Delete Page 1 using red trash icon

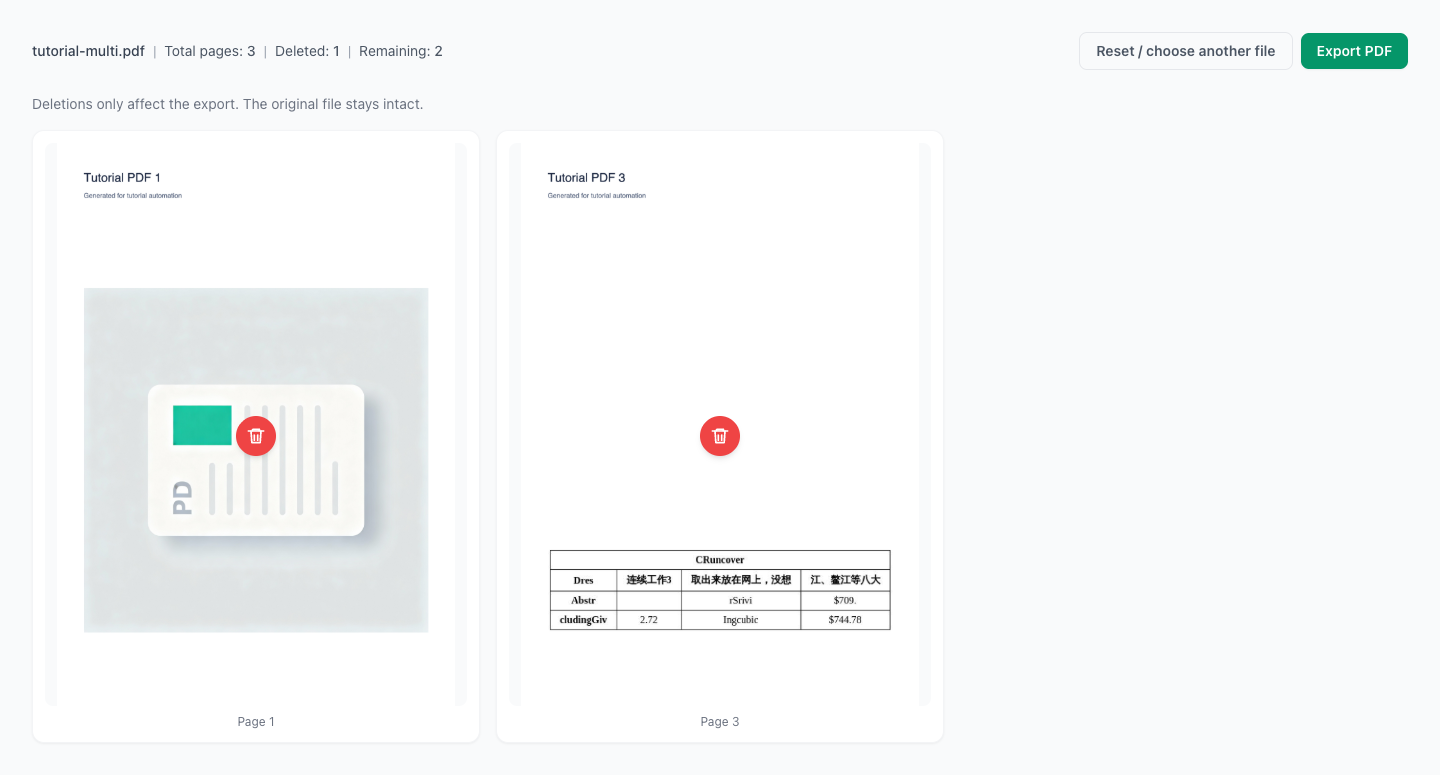pos(256,436)
